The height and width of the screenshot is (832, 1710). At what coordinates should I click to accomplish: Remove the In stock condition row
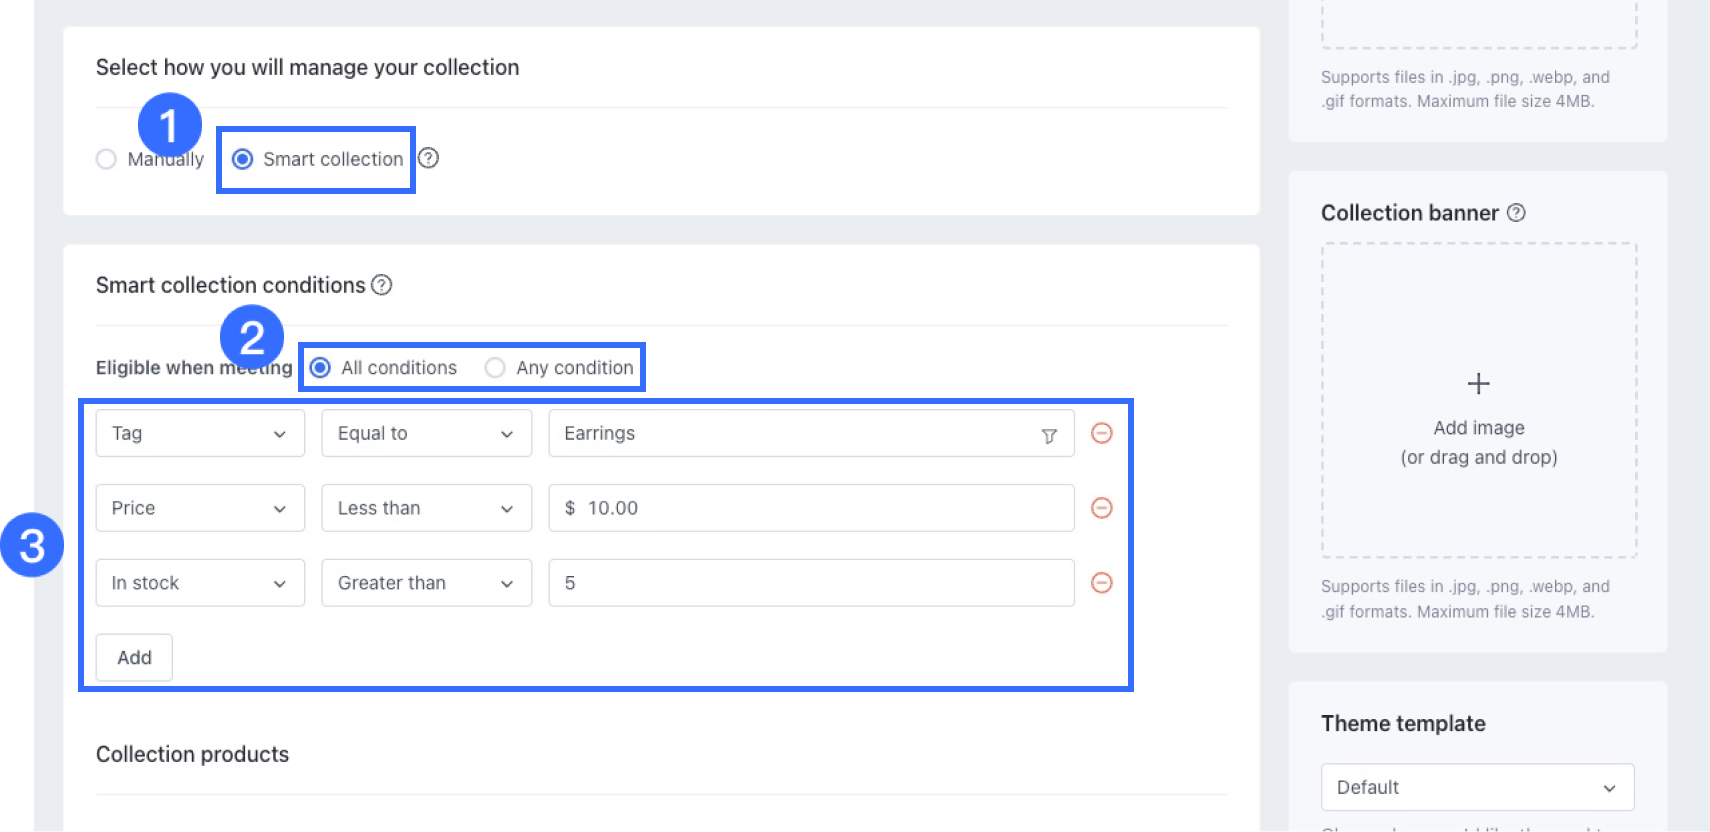1101,583
